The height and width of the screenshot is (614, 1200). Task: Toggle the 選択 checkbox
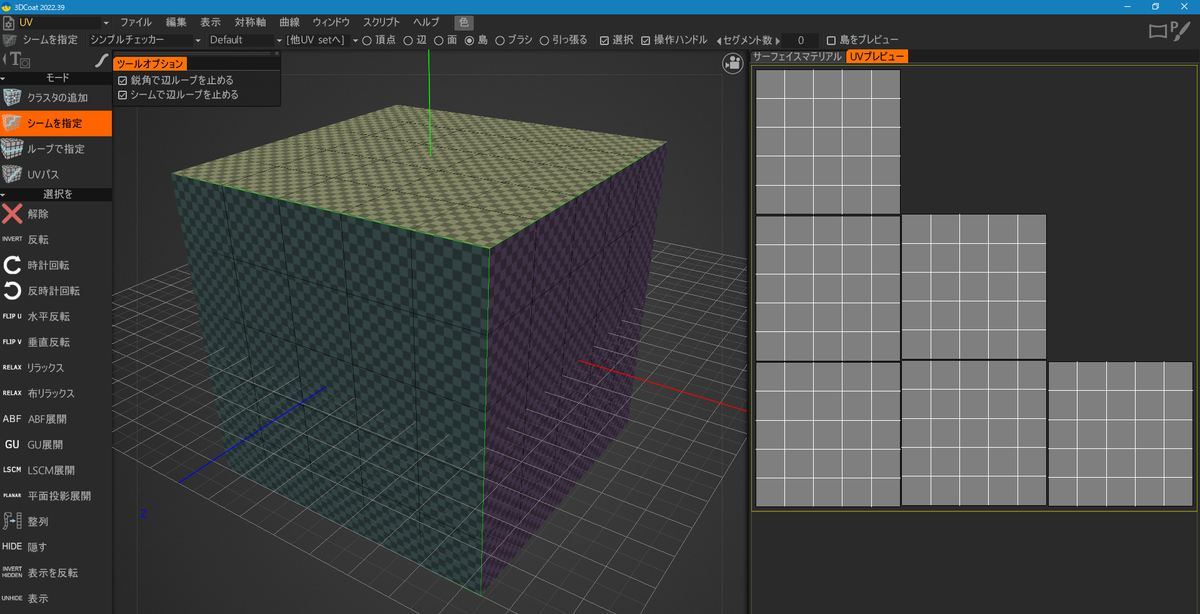604,40
